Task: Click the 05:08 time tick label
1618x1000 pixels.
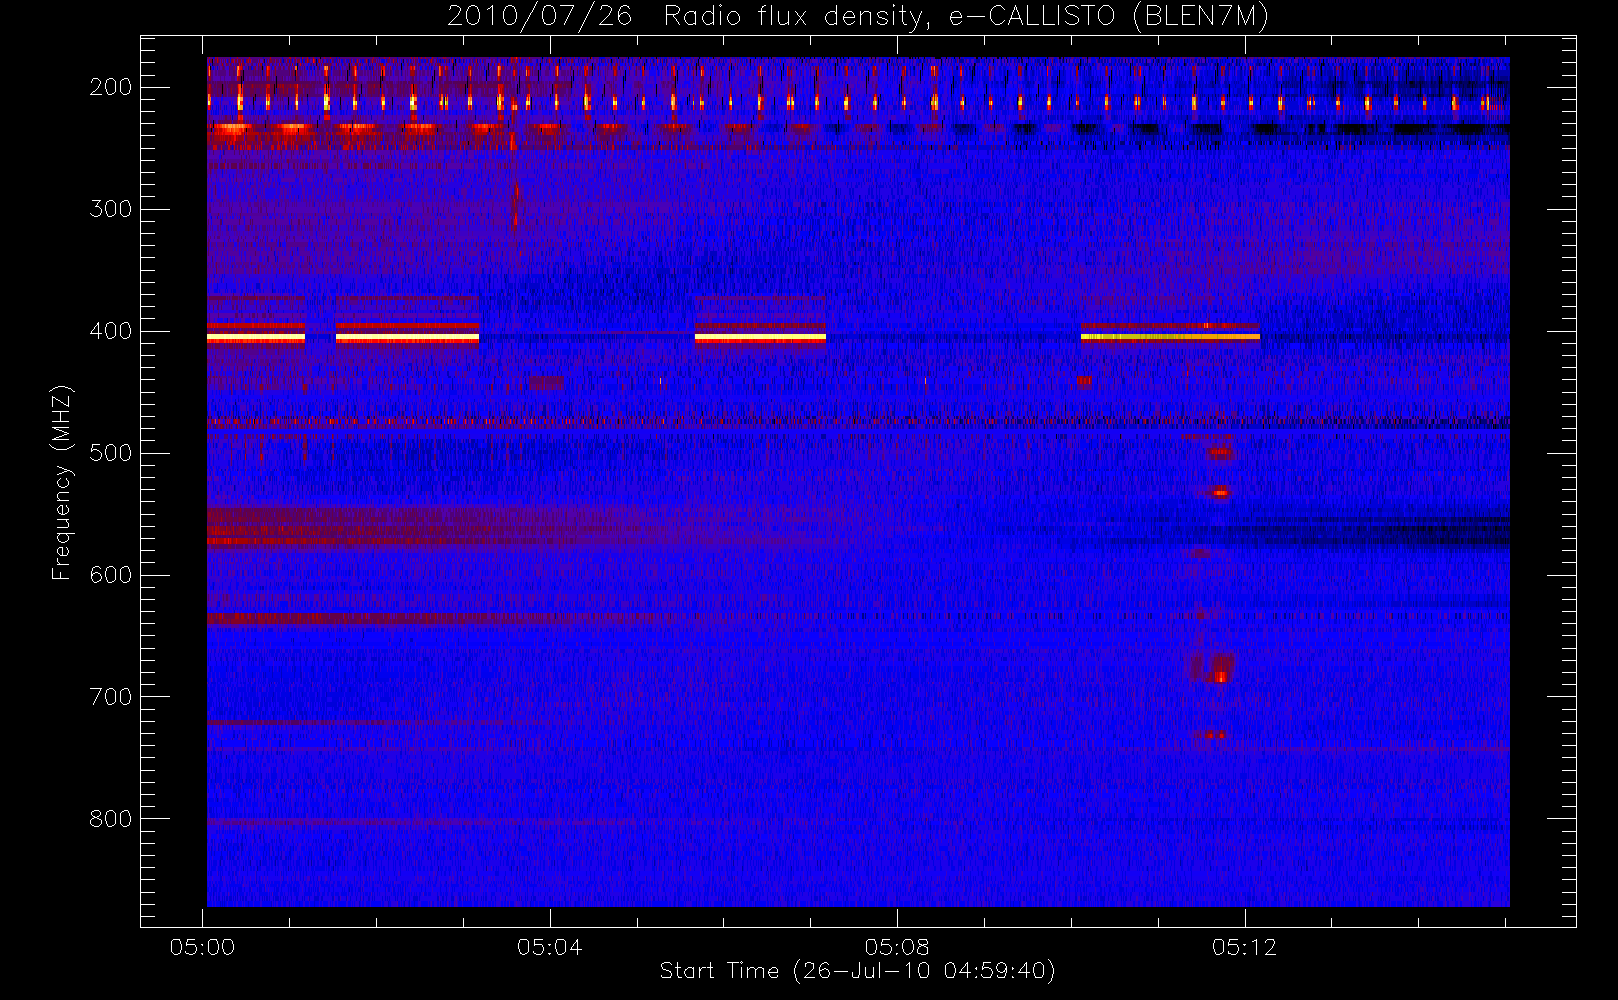Action: (x=897, y=947)
